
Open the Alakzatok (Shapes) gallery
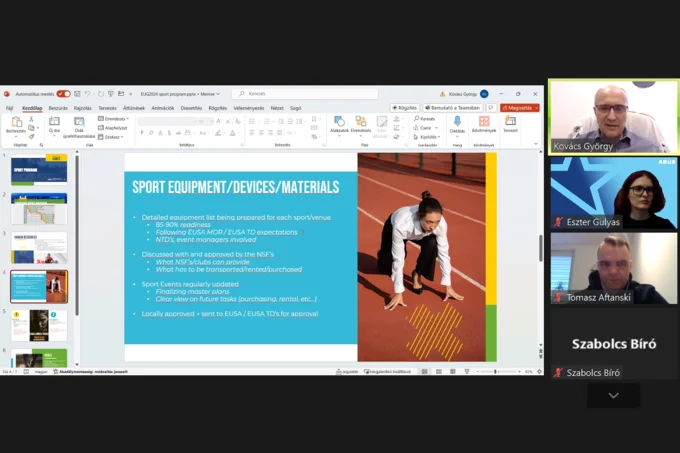[x=339, y=122]
